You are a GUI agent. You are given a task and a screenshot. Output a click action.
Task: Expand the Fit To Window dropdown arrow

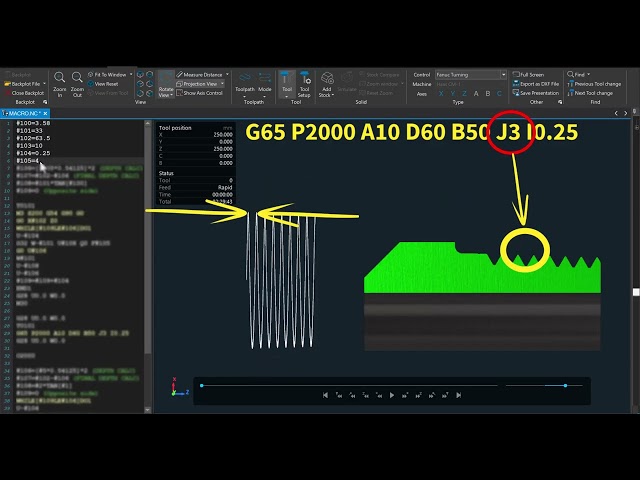point(131,75)
